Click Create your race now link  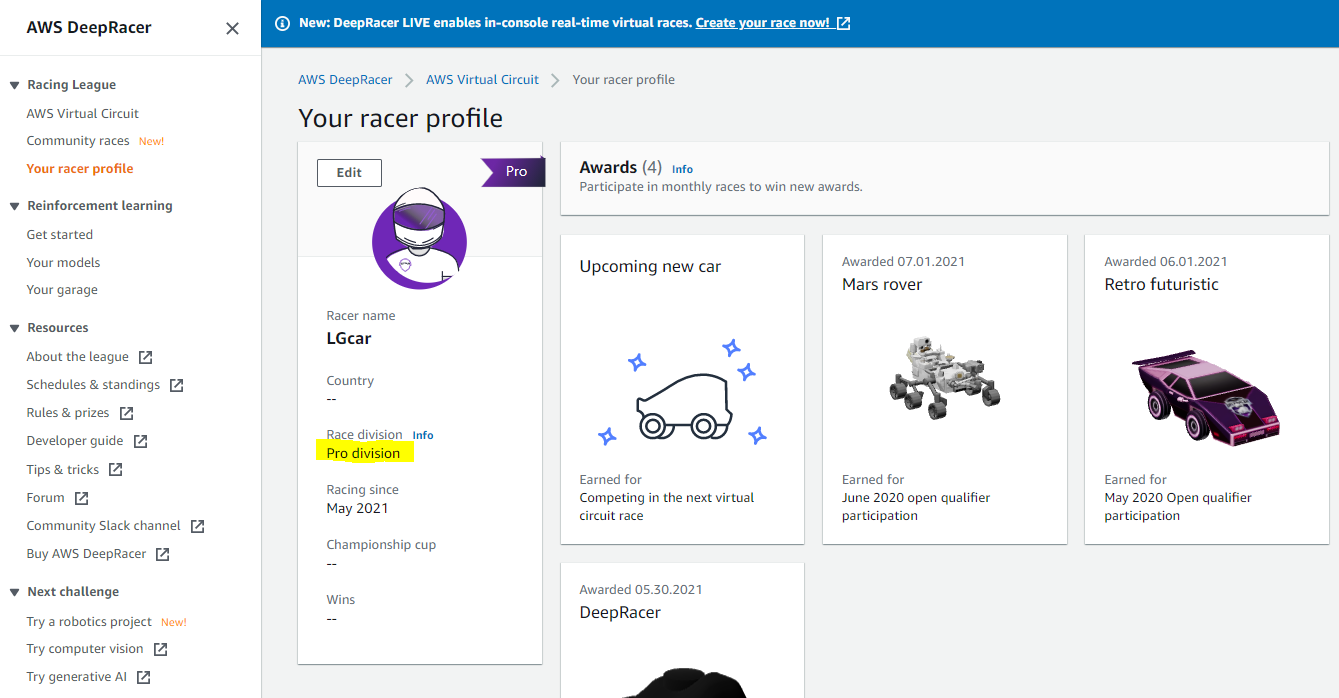pyautogui.click(x=763, y=23)
